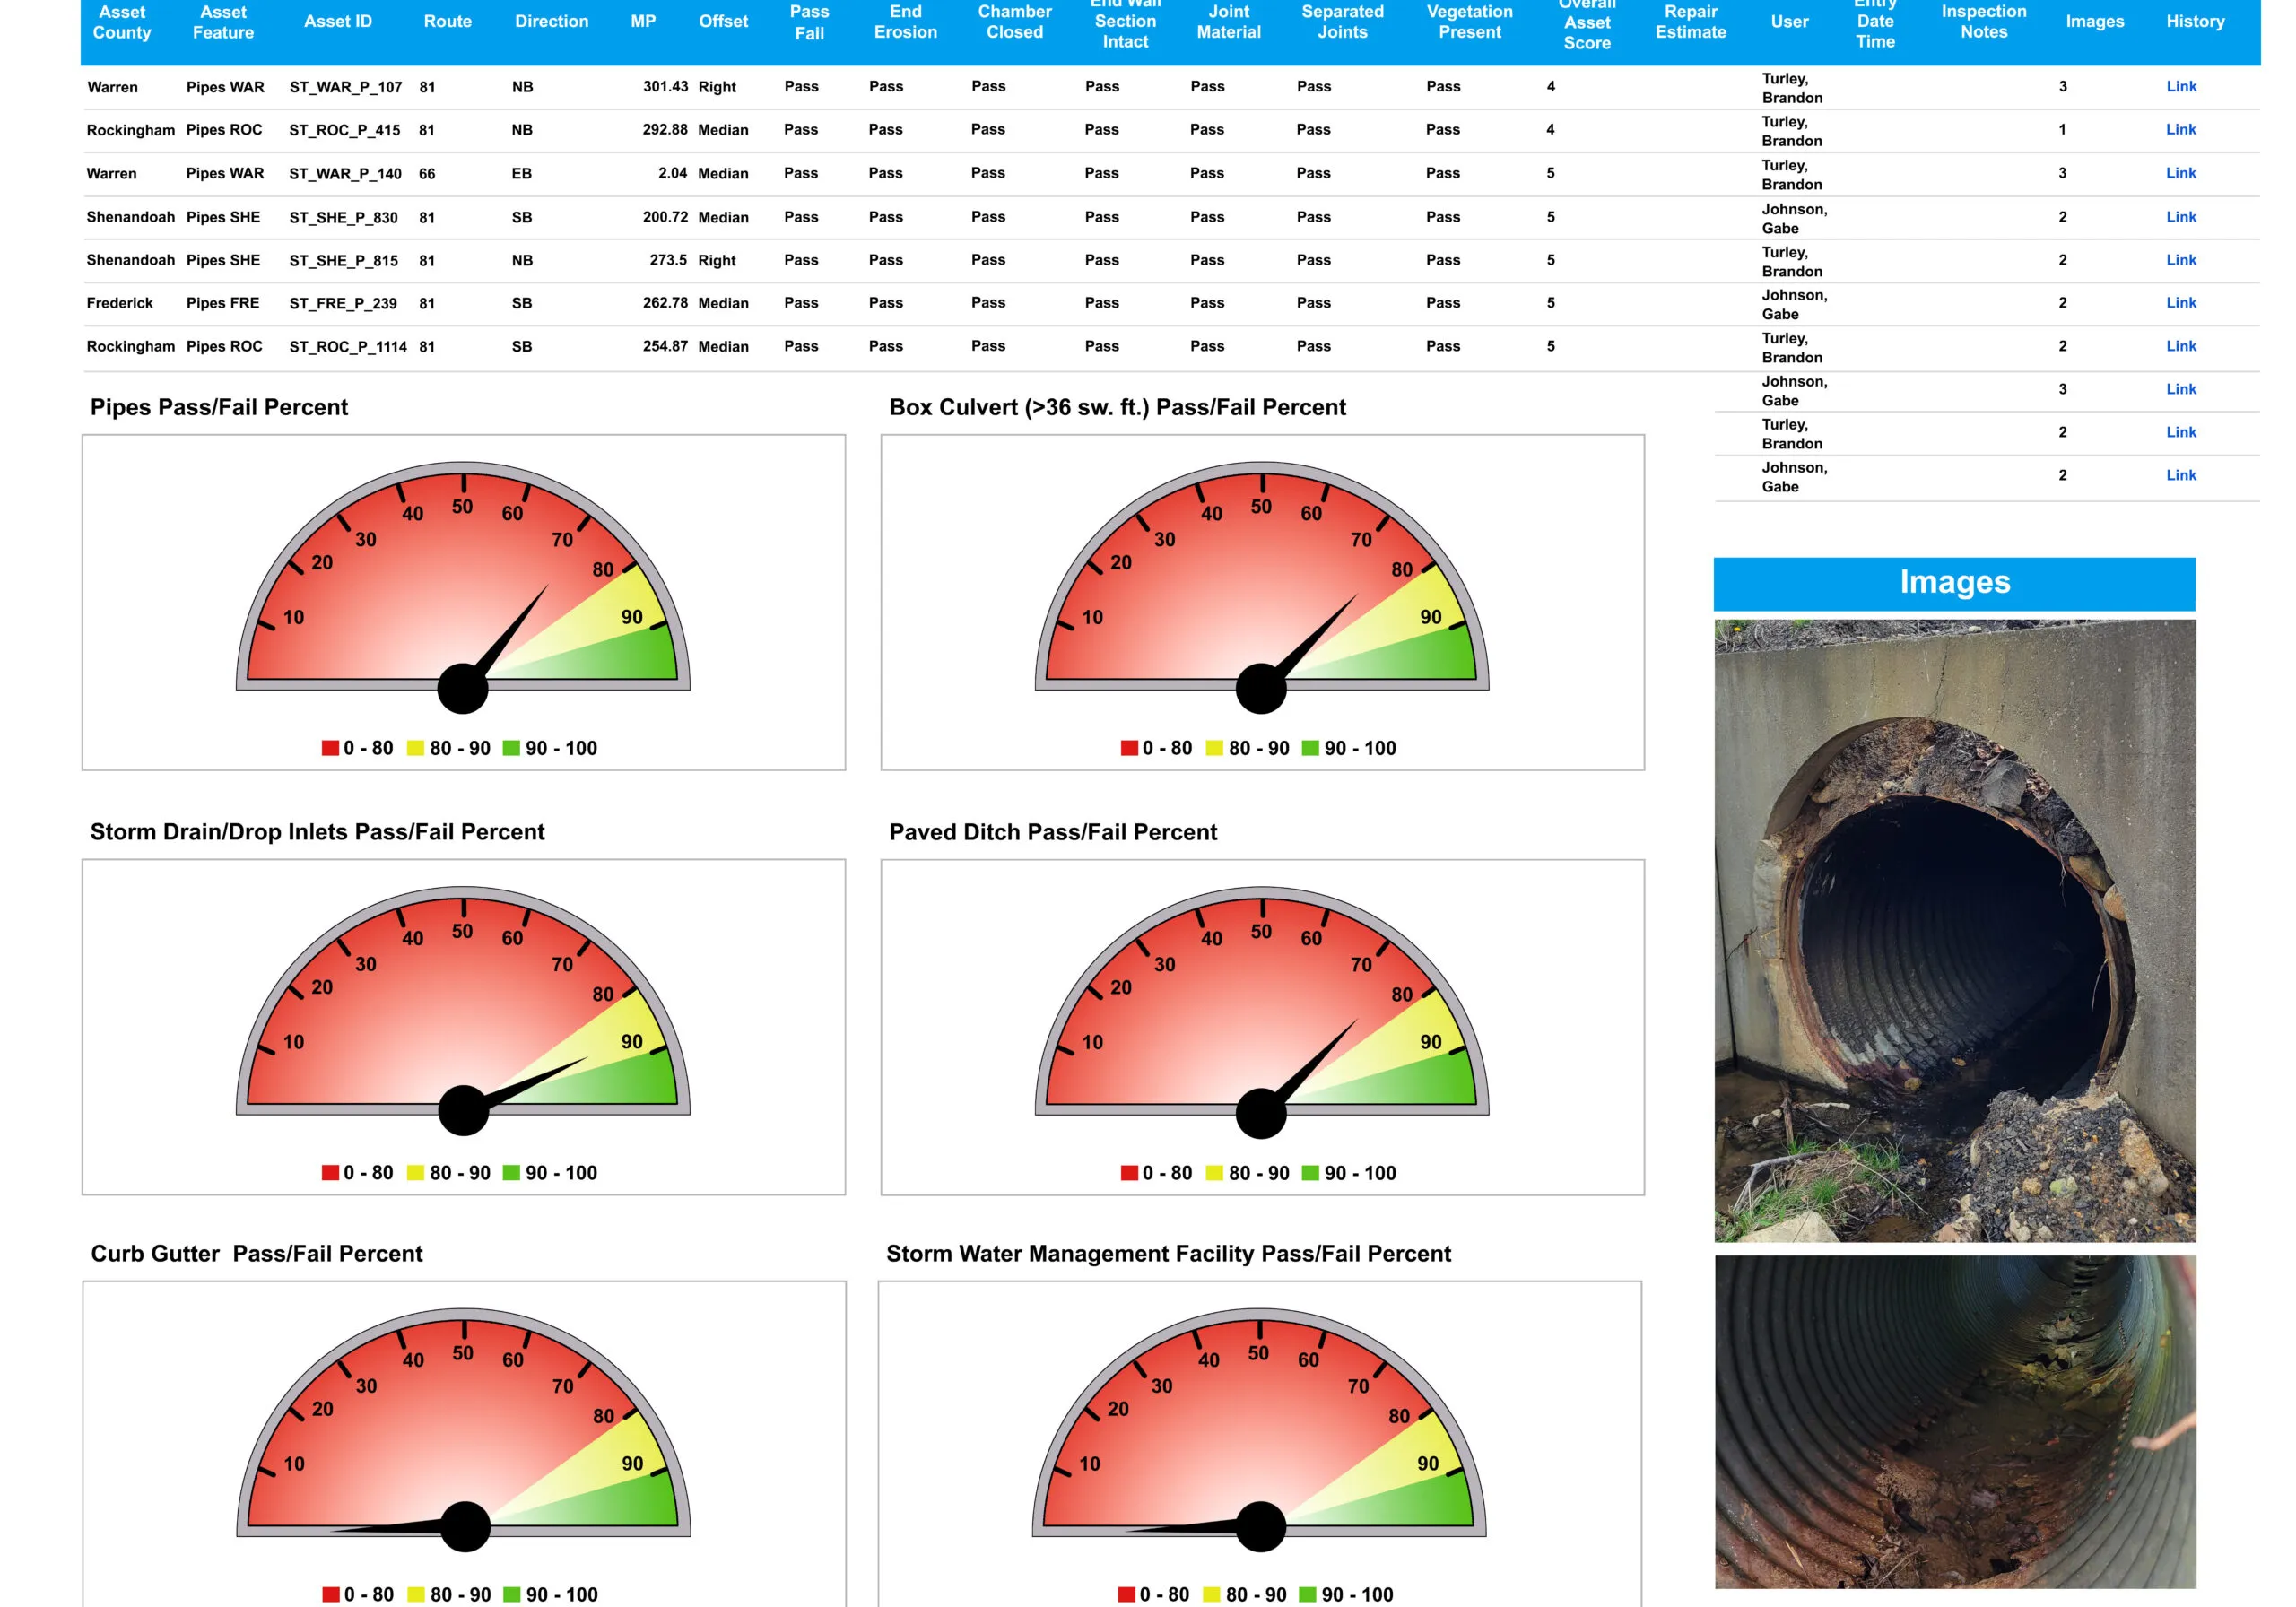Open the culvert outlet photo thumbnail

(x=1954, y=930)
